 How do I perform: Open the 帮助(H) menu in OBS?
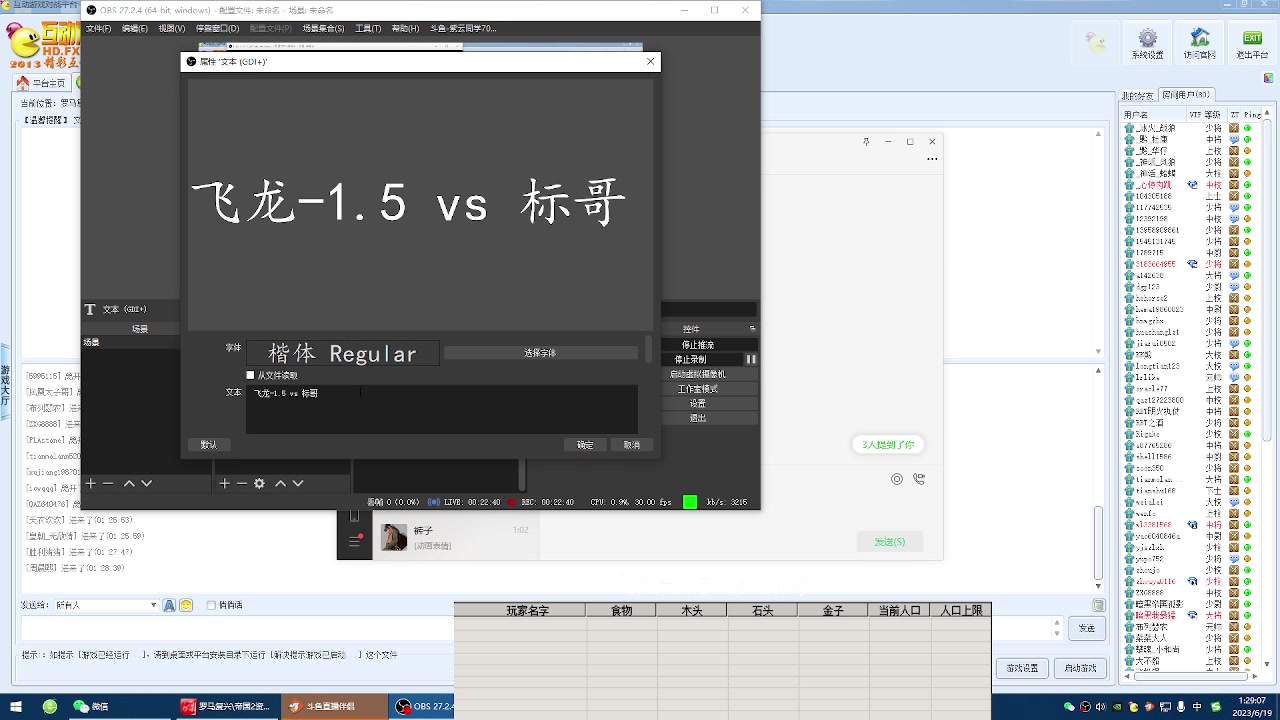click(405, 28)
